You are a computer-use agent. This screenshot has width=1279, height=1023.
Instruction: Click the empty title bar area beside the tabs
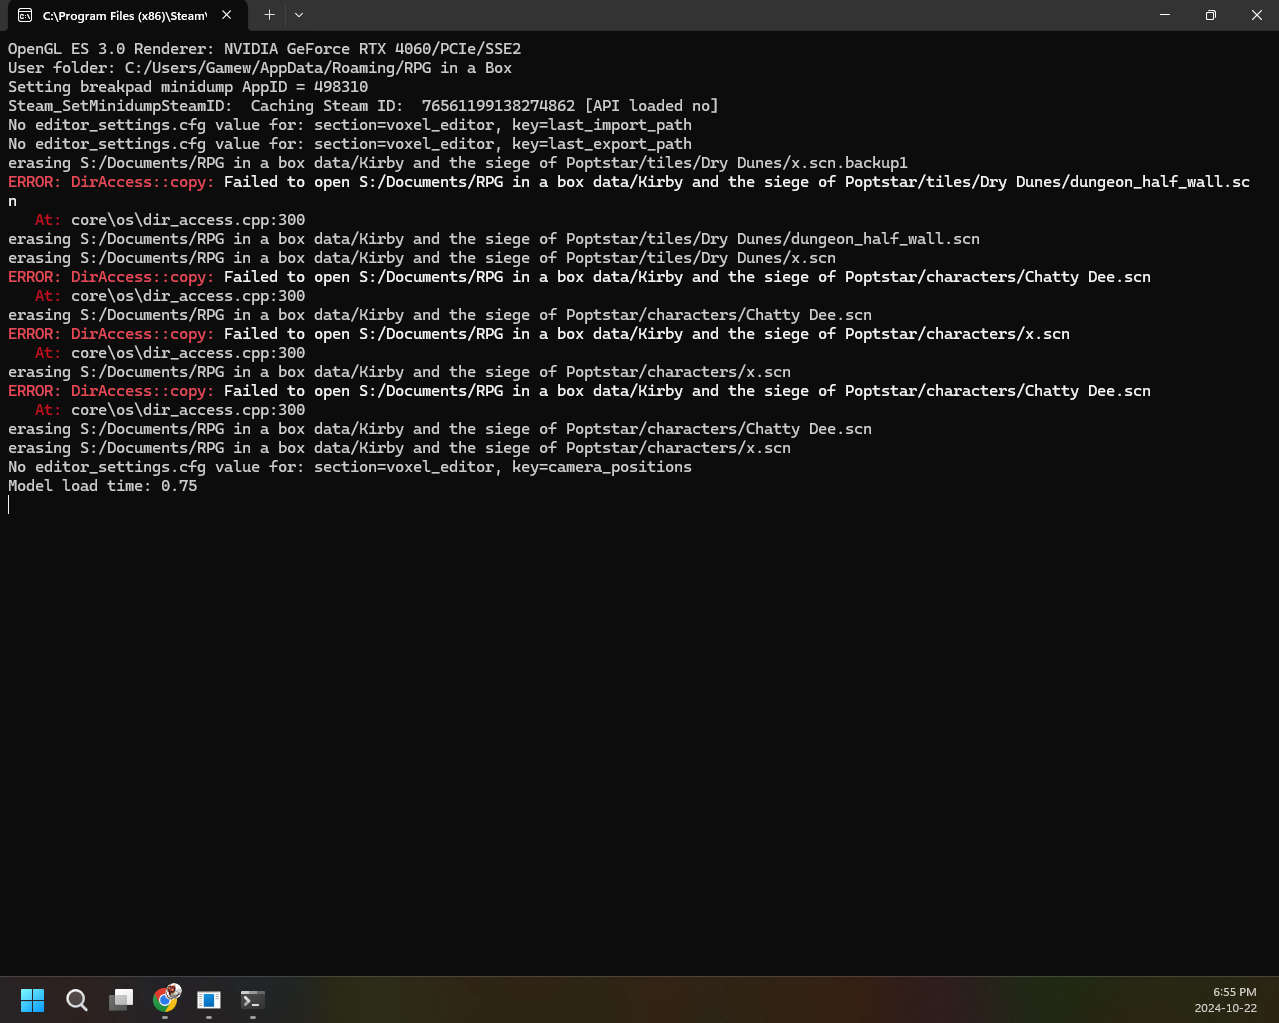click(700, 15)
